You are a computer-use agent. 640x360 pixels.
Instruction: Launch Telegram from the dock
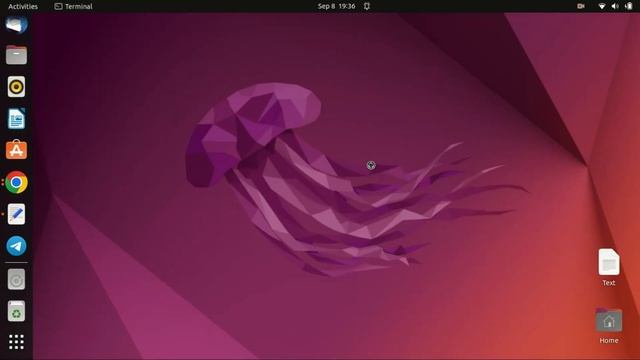[x=16, y=246]
